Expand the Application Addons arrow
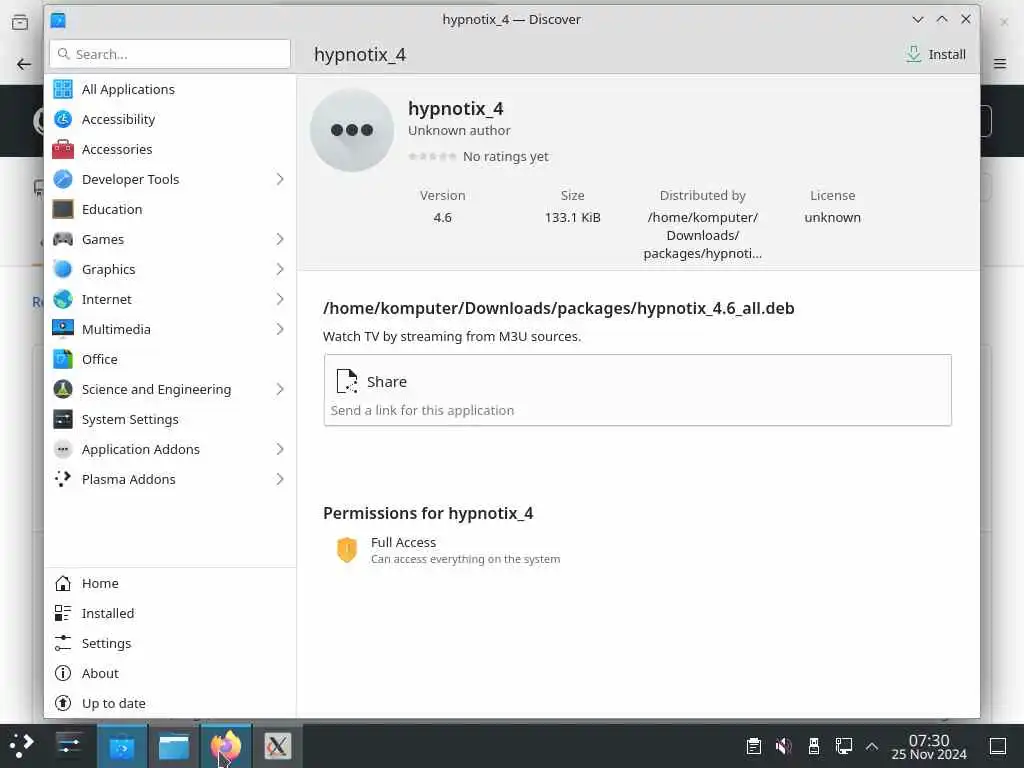The image size is (1024, 768). tap(280, 449)
